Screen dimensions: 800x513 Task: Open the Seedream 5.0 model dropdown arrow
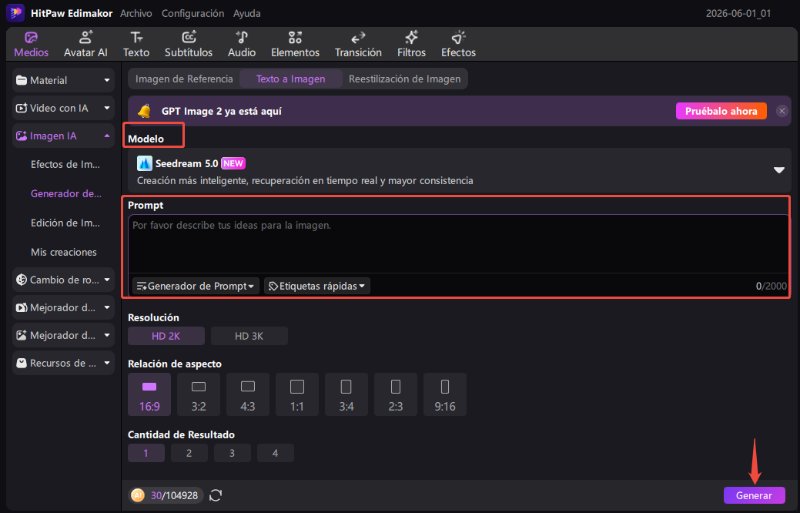779,170
